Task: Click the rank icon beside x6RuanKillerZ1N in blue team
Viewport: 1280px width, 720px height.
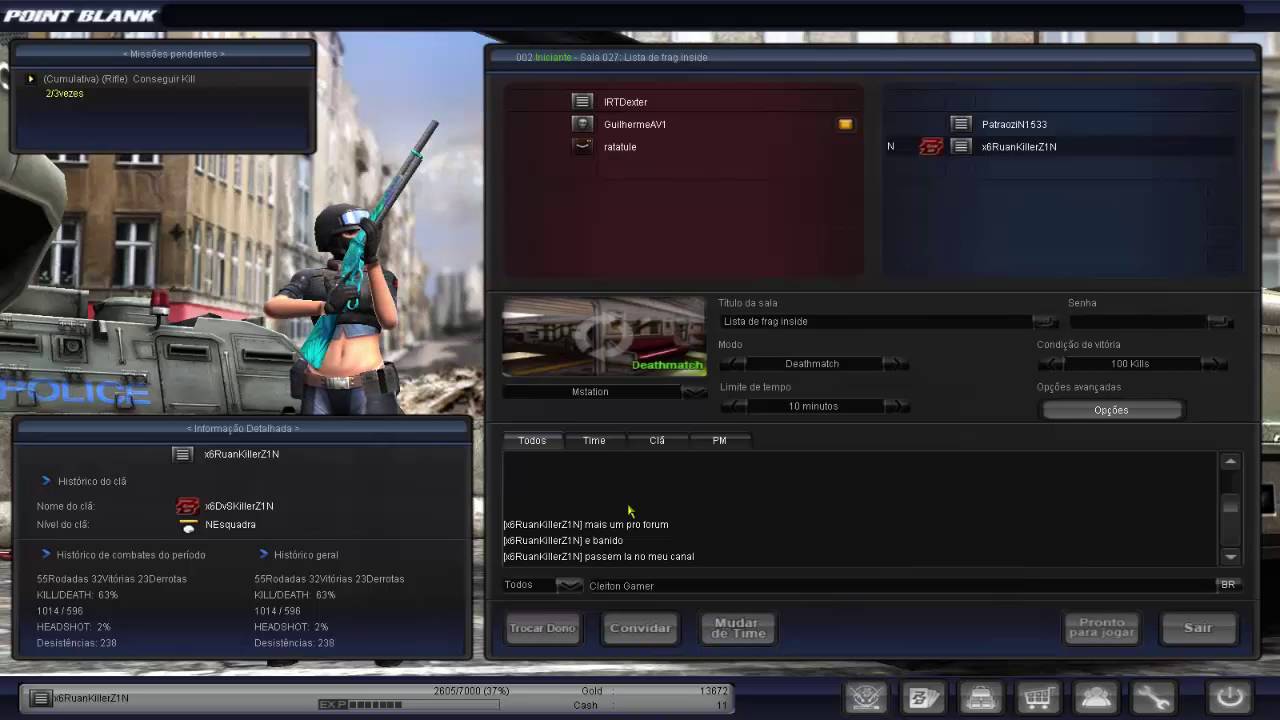Action: click(961, 146)
